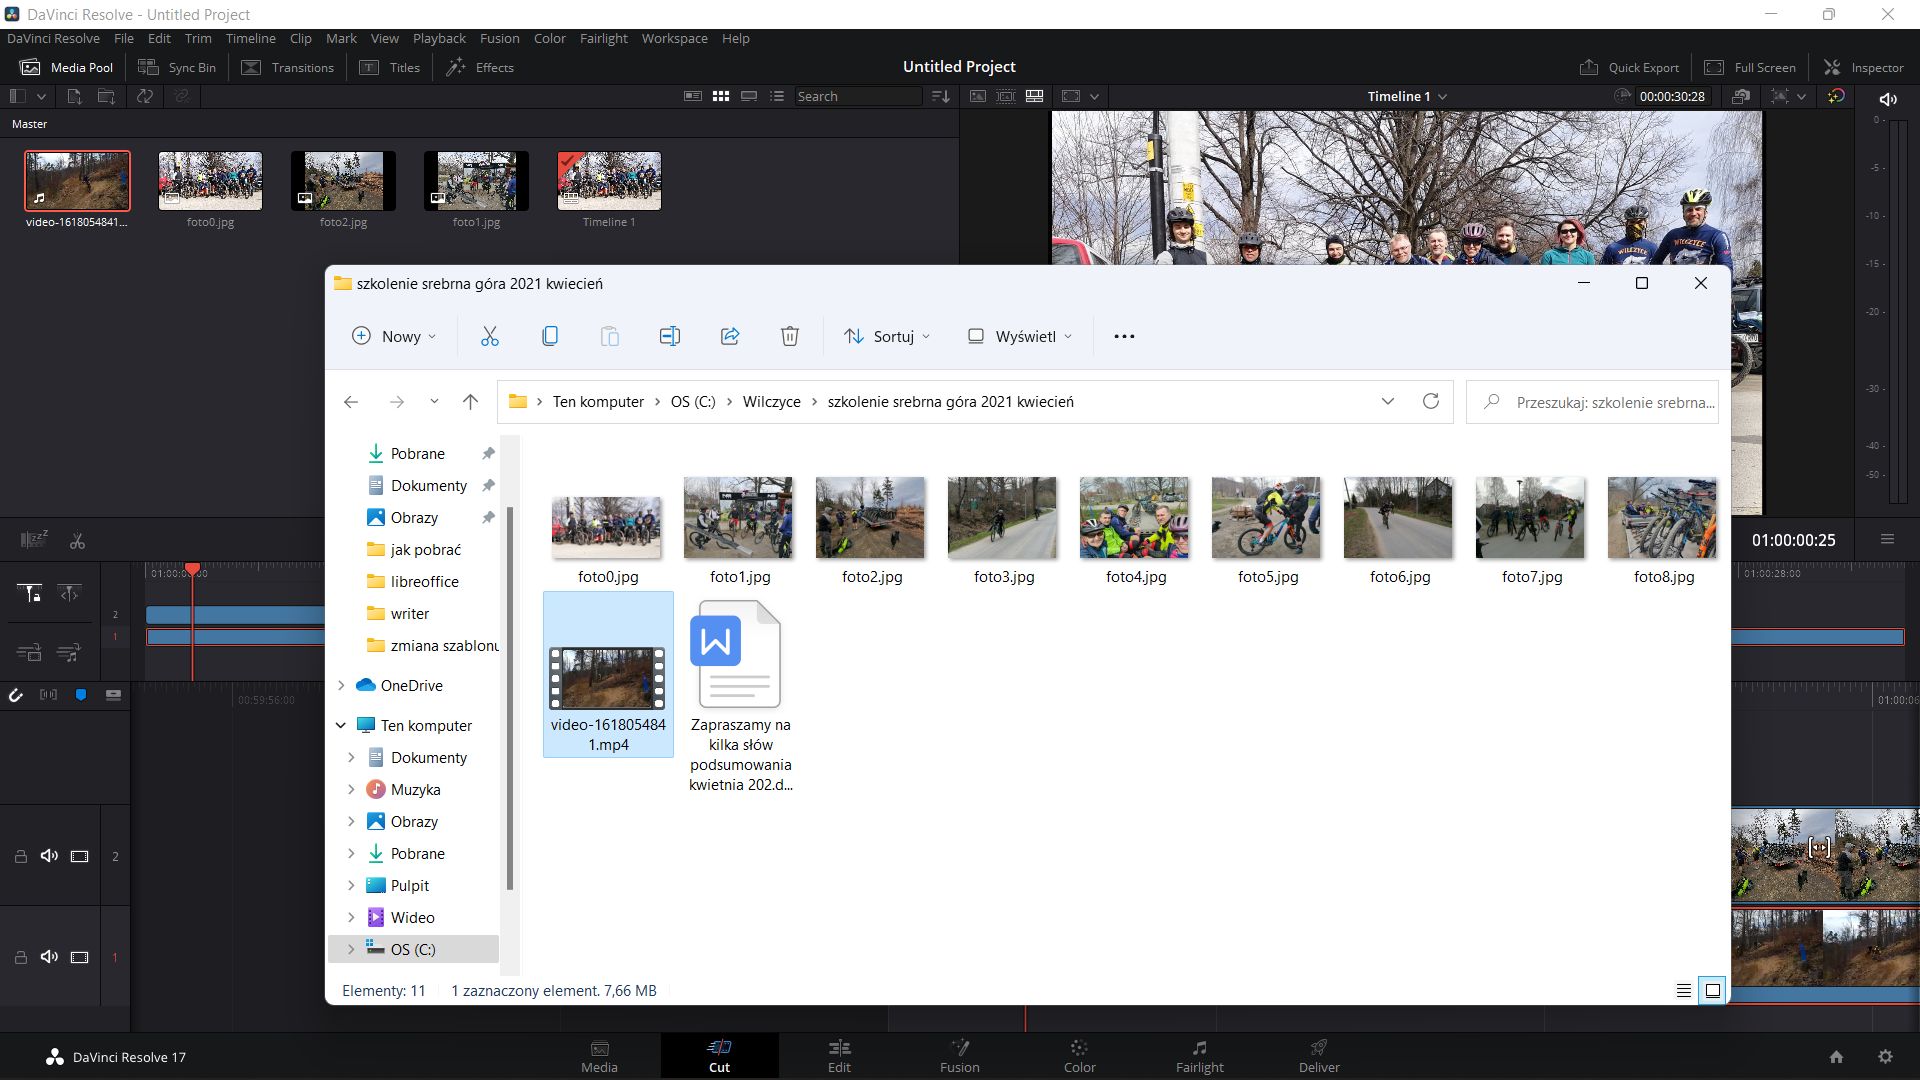
Task: Mute audio on track 1
Action: point(49,957)
